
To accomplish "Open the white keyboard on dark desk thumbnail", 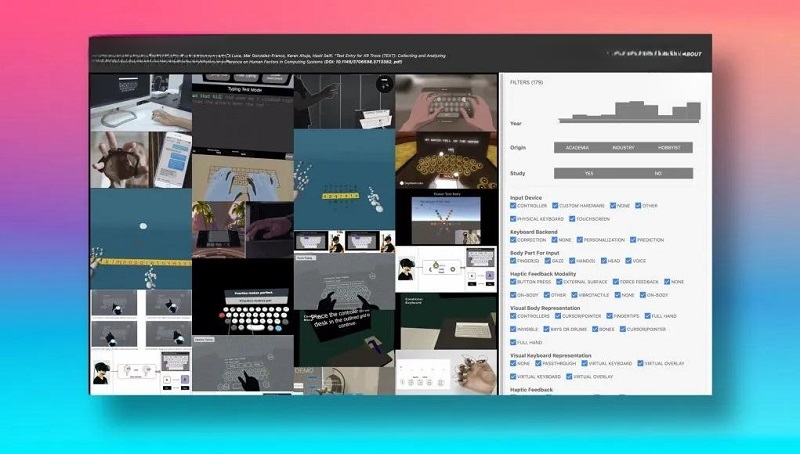I will point(446,321).
